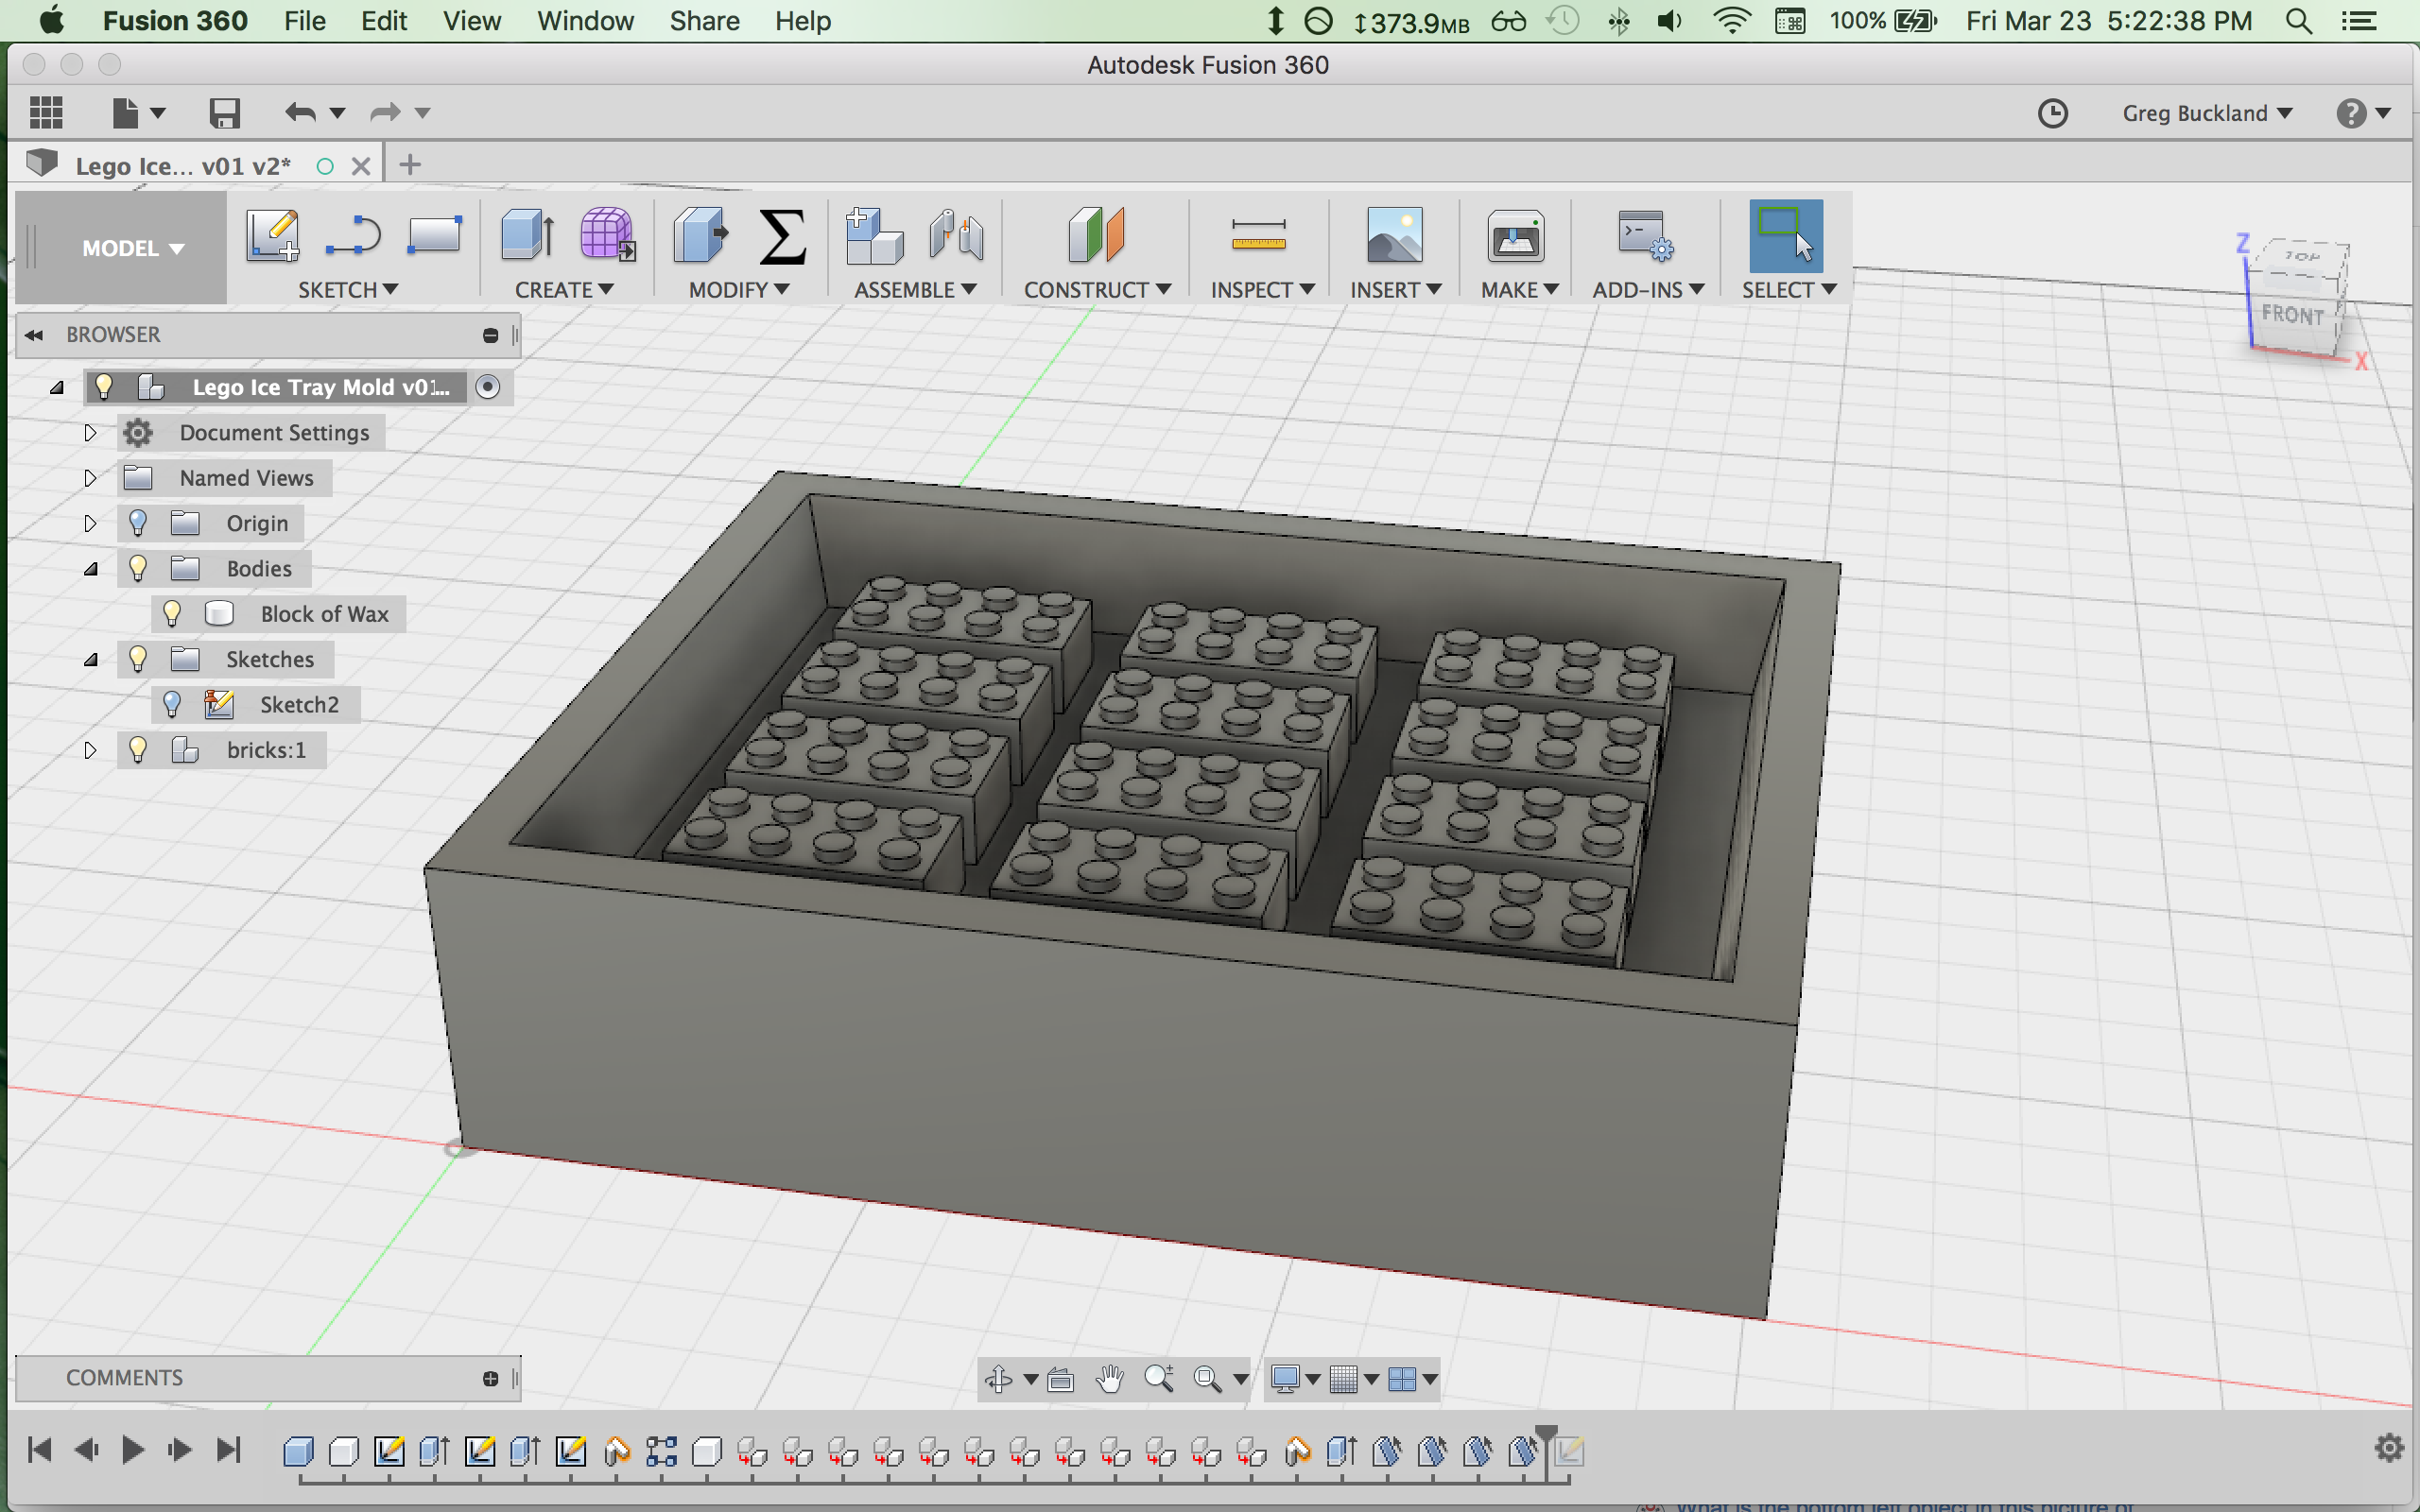Hide the Block of Wax body

coord(172,614)
